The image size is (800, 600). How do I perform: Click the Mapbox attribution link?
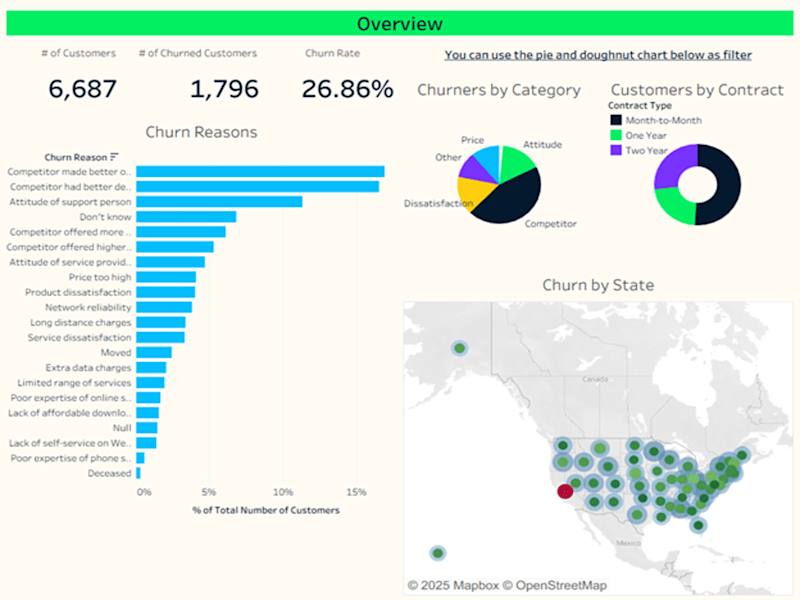click(453, 585)
